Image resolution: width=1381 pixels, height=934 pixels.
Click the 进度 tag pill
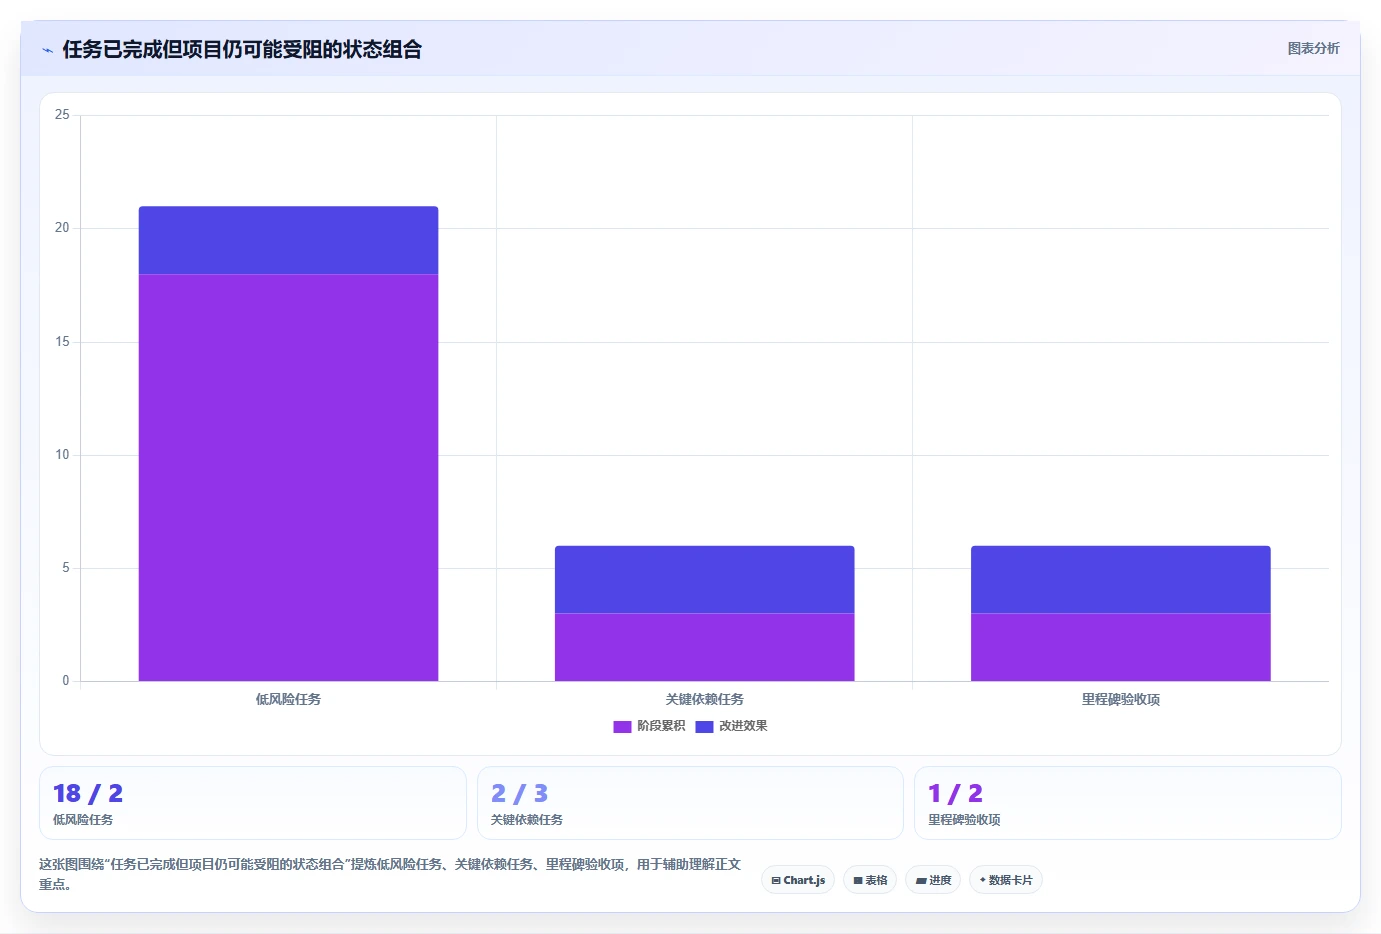[x=933, y=880]
